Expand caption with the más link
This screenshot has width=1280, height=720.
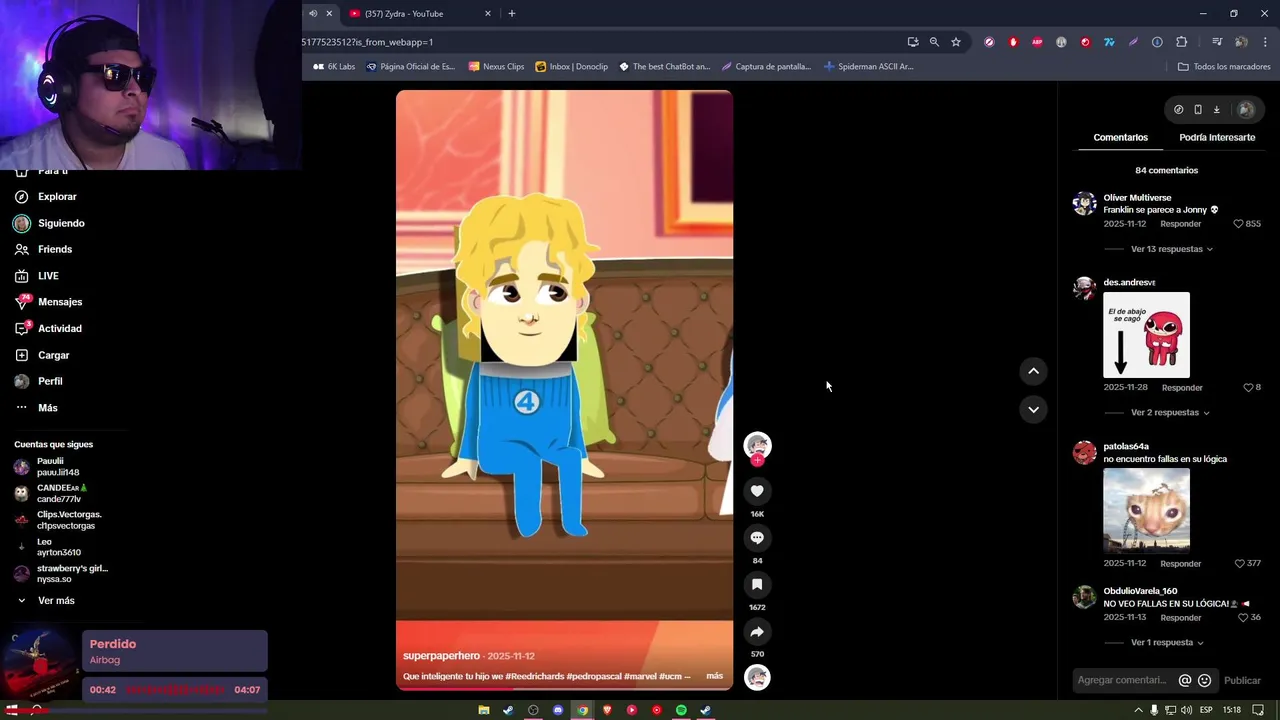tap(714, 676)
